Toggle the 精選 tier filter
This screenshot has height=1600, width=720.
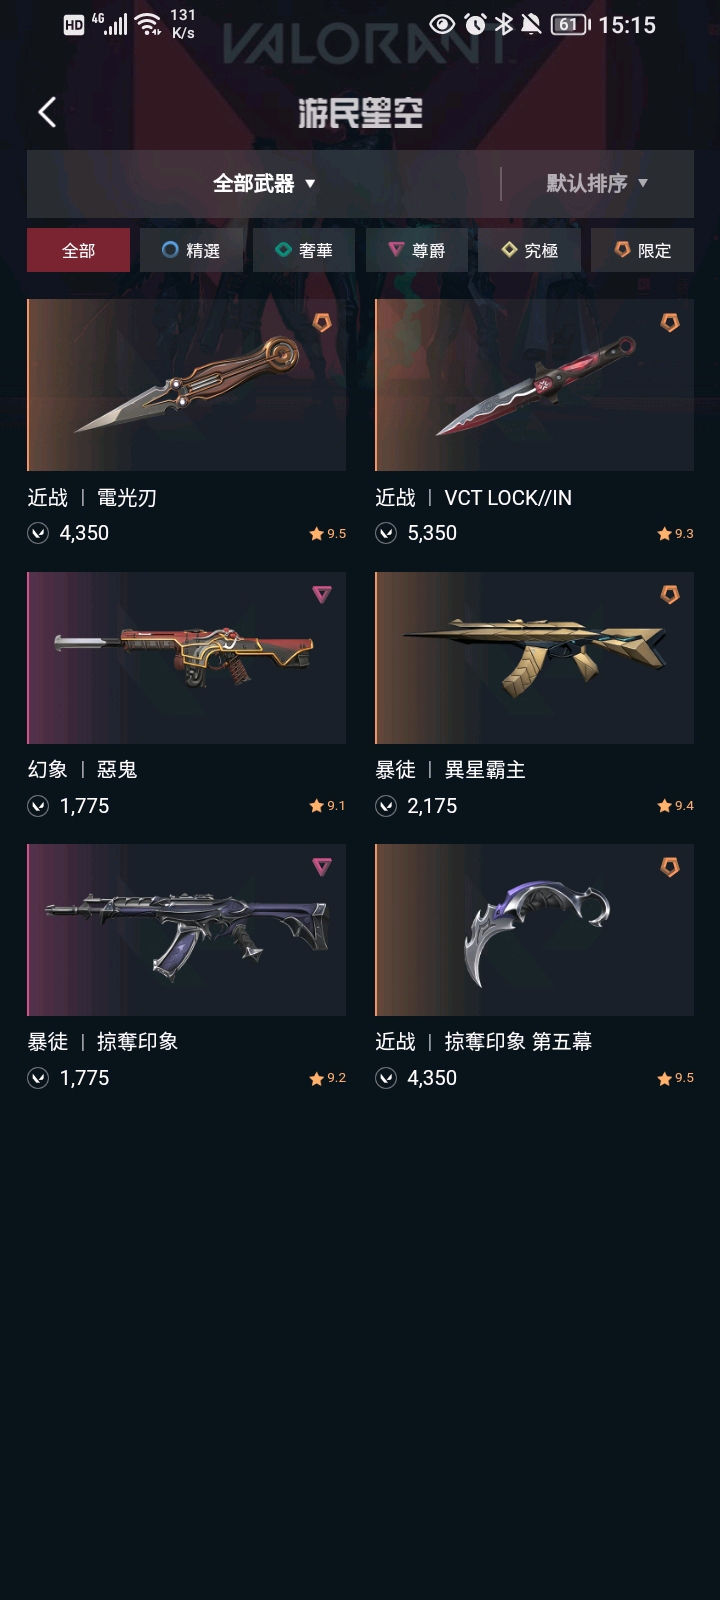point(191,250)
